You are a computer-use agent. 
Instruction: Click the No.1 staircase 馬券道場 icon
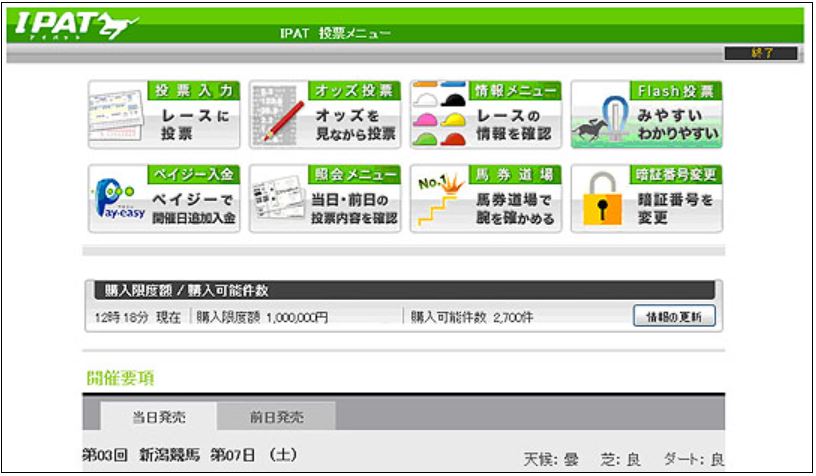441,200
